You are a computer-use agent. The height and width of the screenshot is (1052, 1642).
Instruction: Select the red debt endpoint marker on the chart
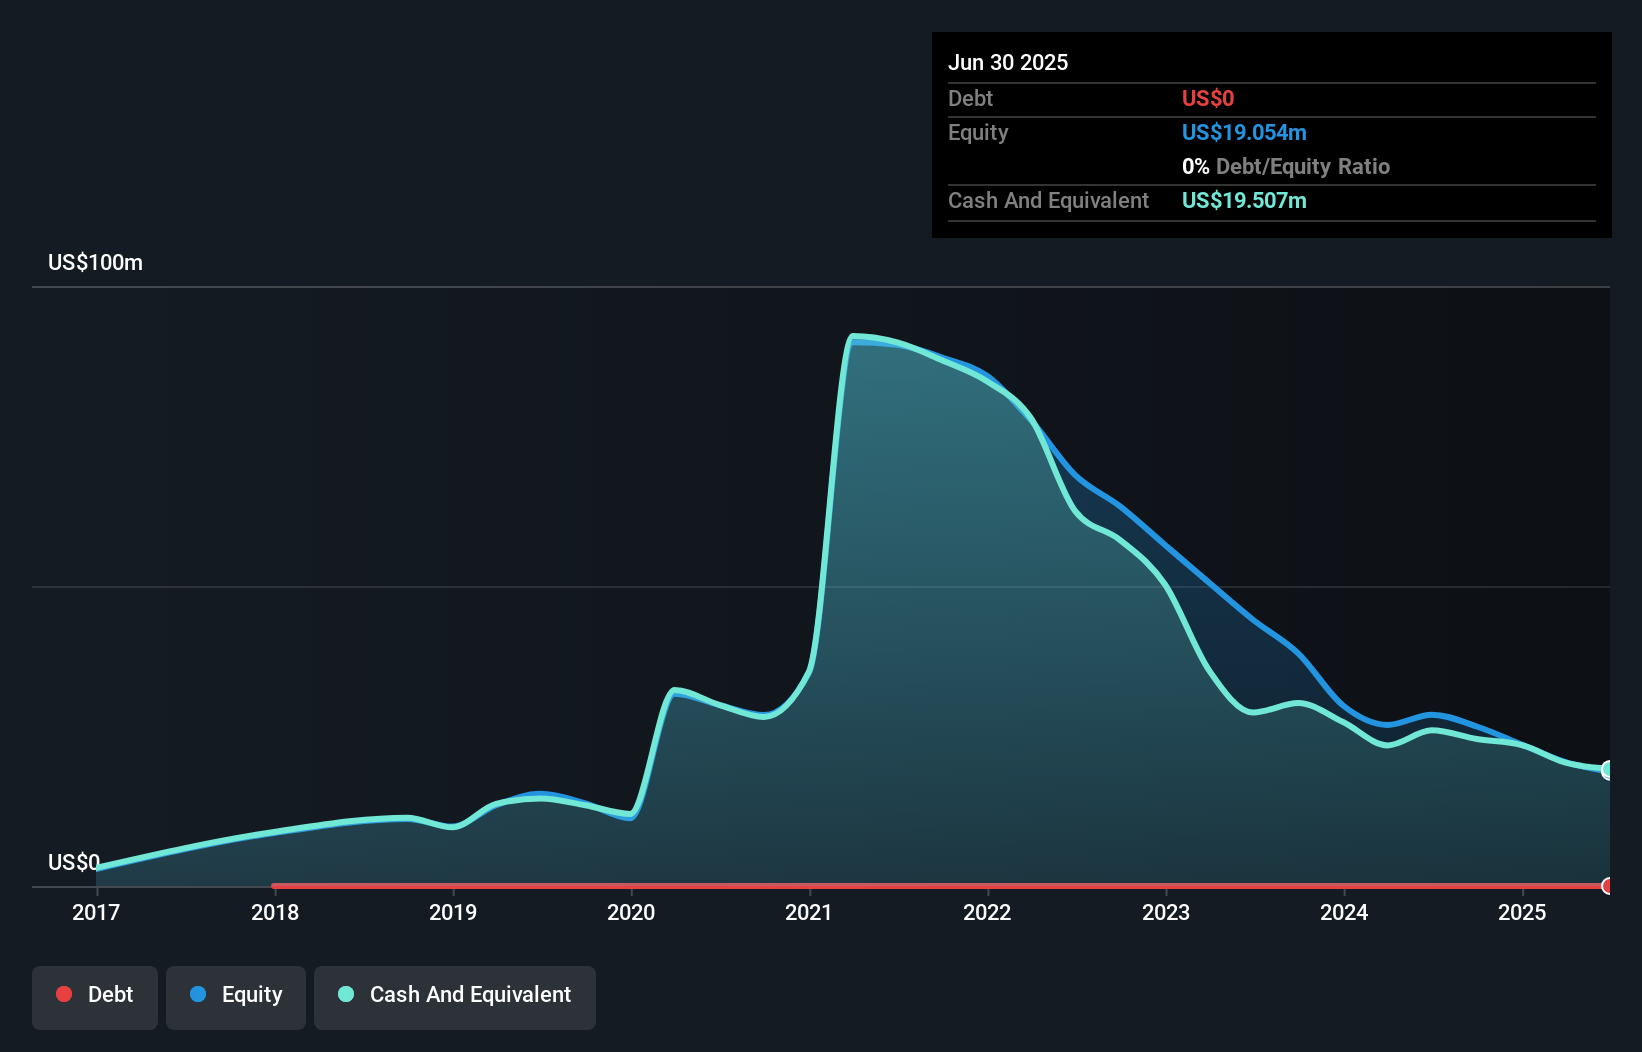pyautogui.click(x=1607, y=886)
